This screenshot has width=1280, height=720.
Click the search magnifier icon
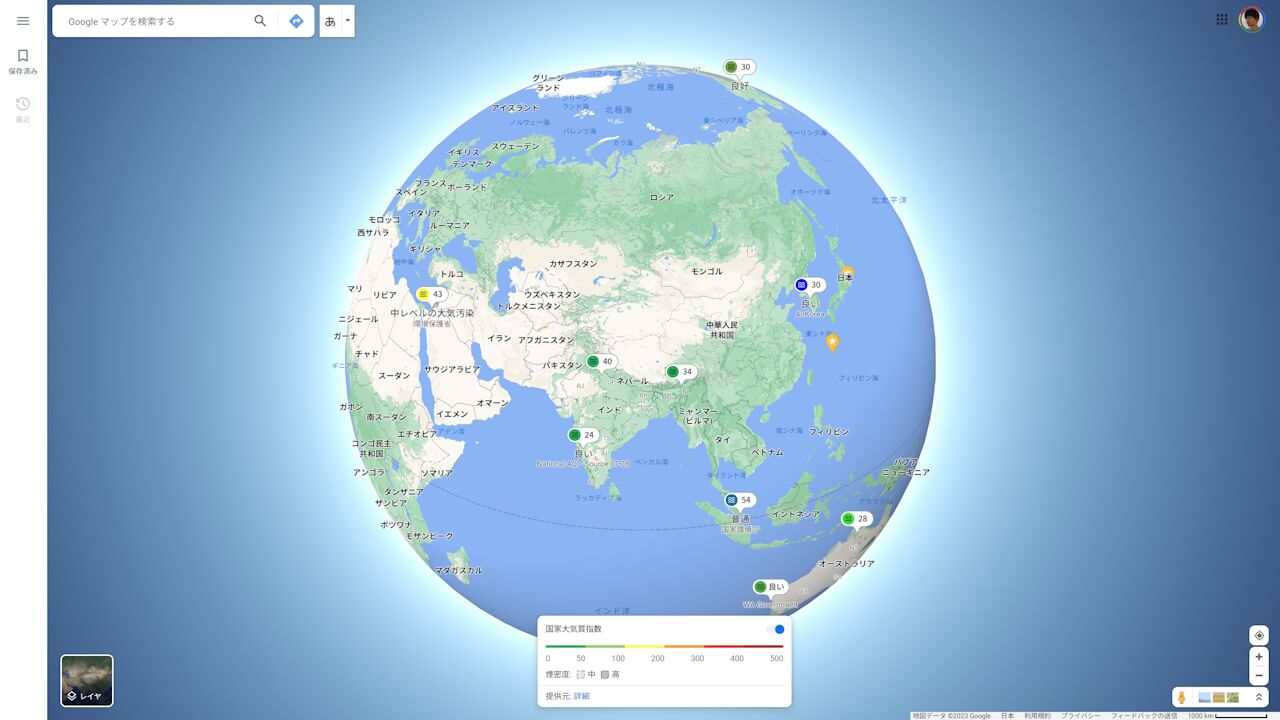259,20
